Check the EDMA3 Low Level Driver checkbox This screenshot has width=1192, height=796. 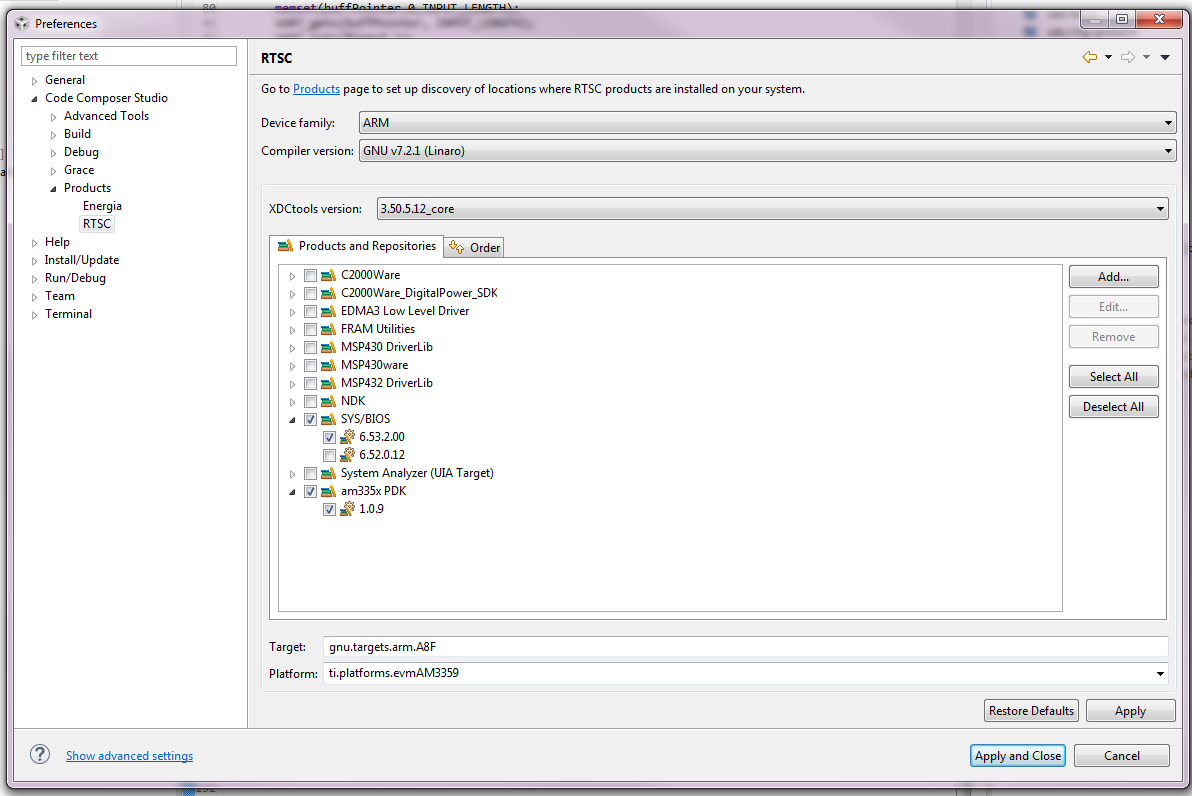pyautogui.click(x=310, y=311)
